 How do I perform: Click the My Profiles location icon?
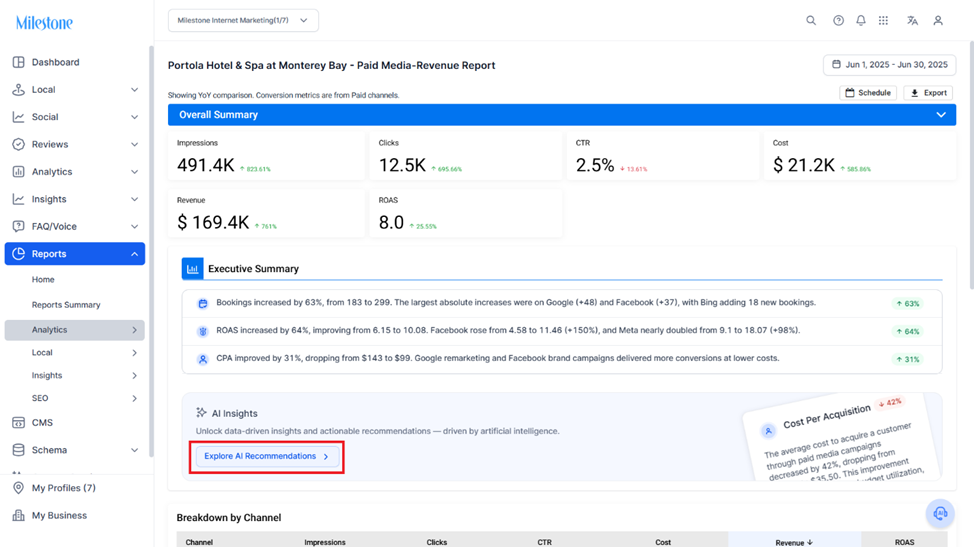click(x=19, y=488)
